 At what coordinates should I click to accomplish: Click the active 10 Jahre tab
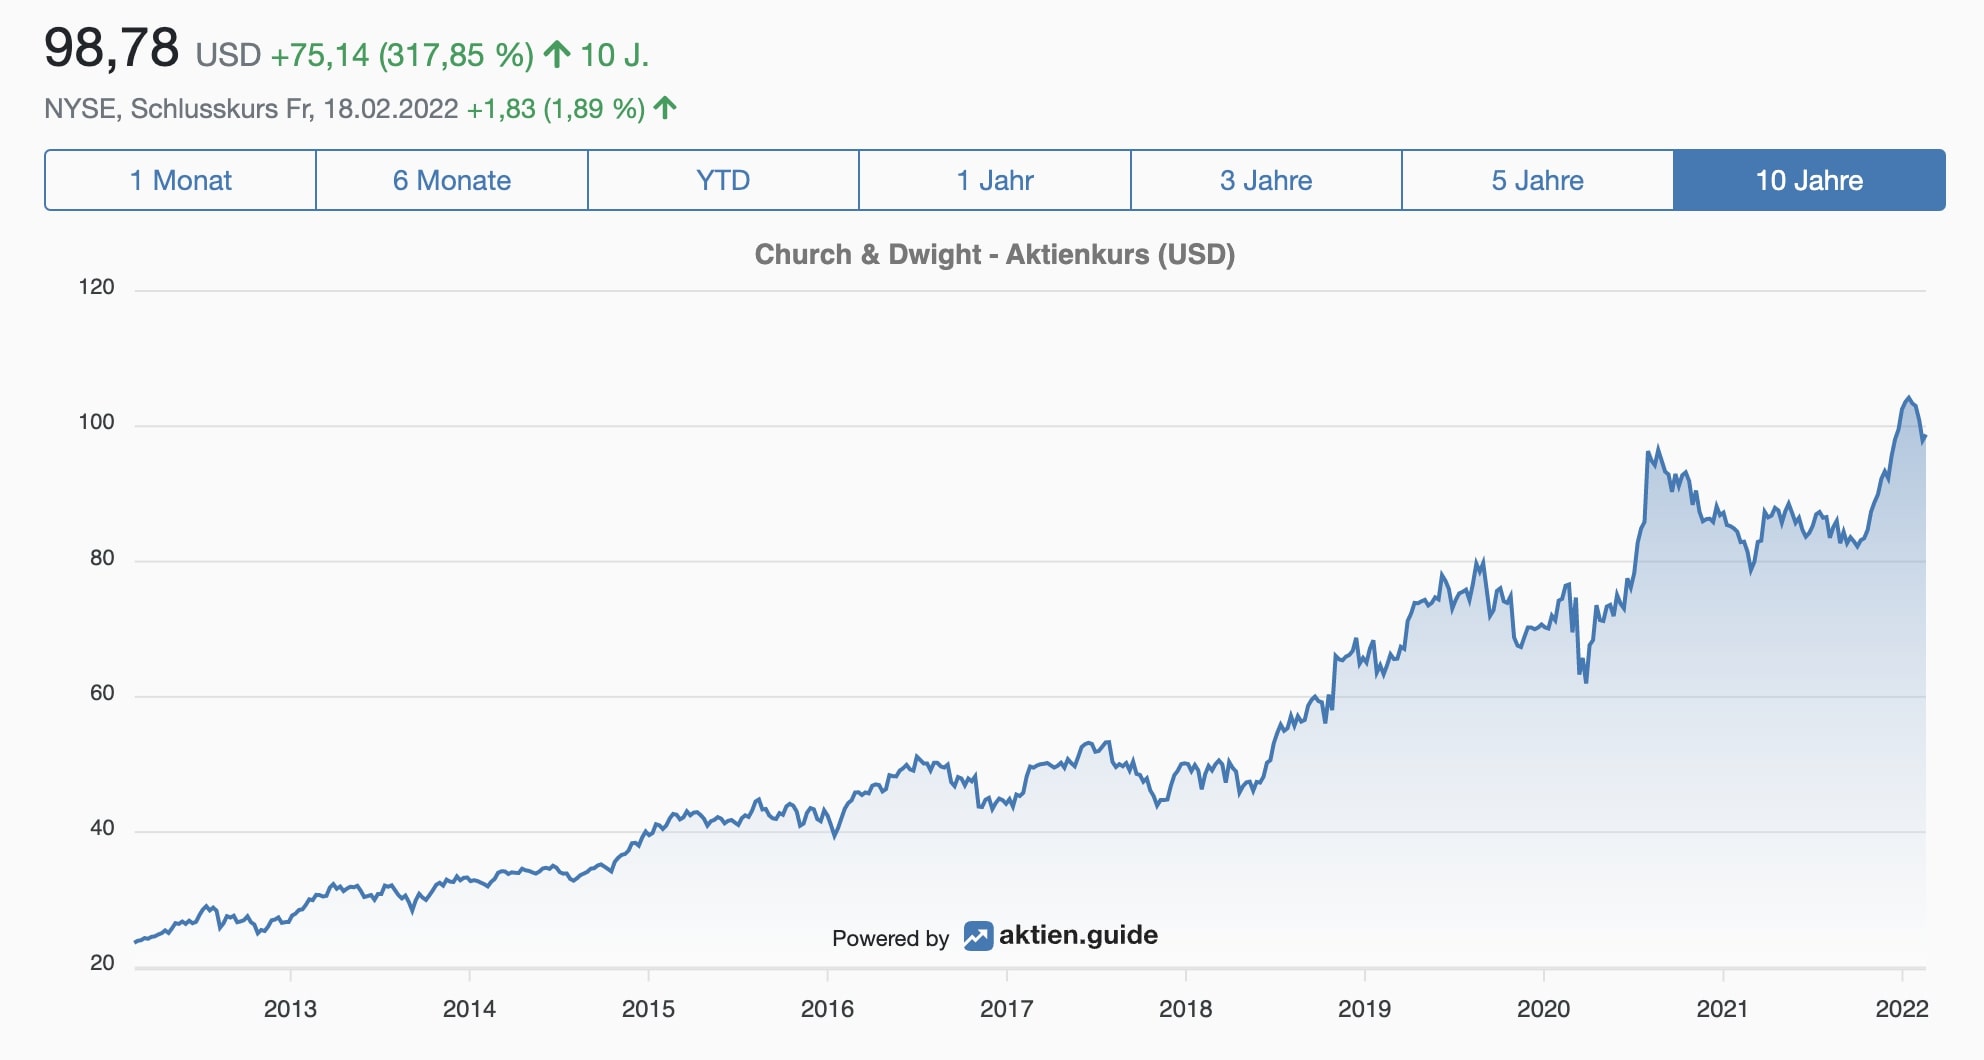1810,180
